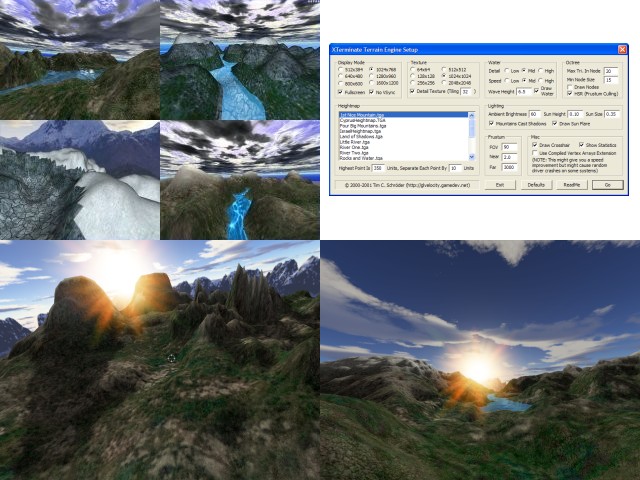The image size is (640, 480).
Task: Choose the 256x256 texture size
Action: pyautogui.click(x=413, y=82)
